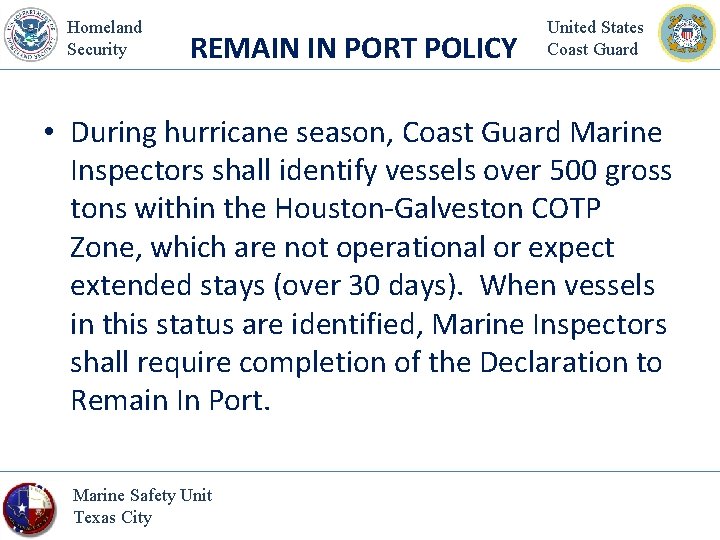Click the words "shall identify vessels"
720x540 pixels.
tap(352, 171)
